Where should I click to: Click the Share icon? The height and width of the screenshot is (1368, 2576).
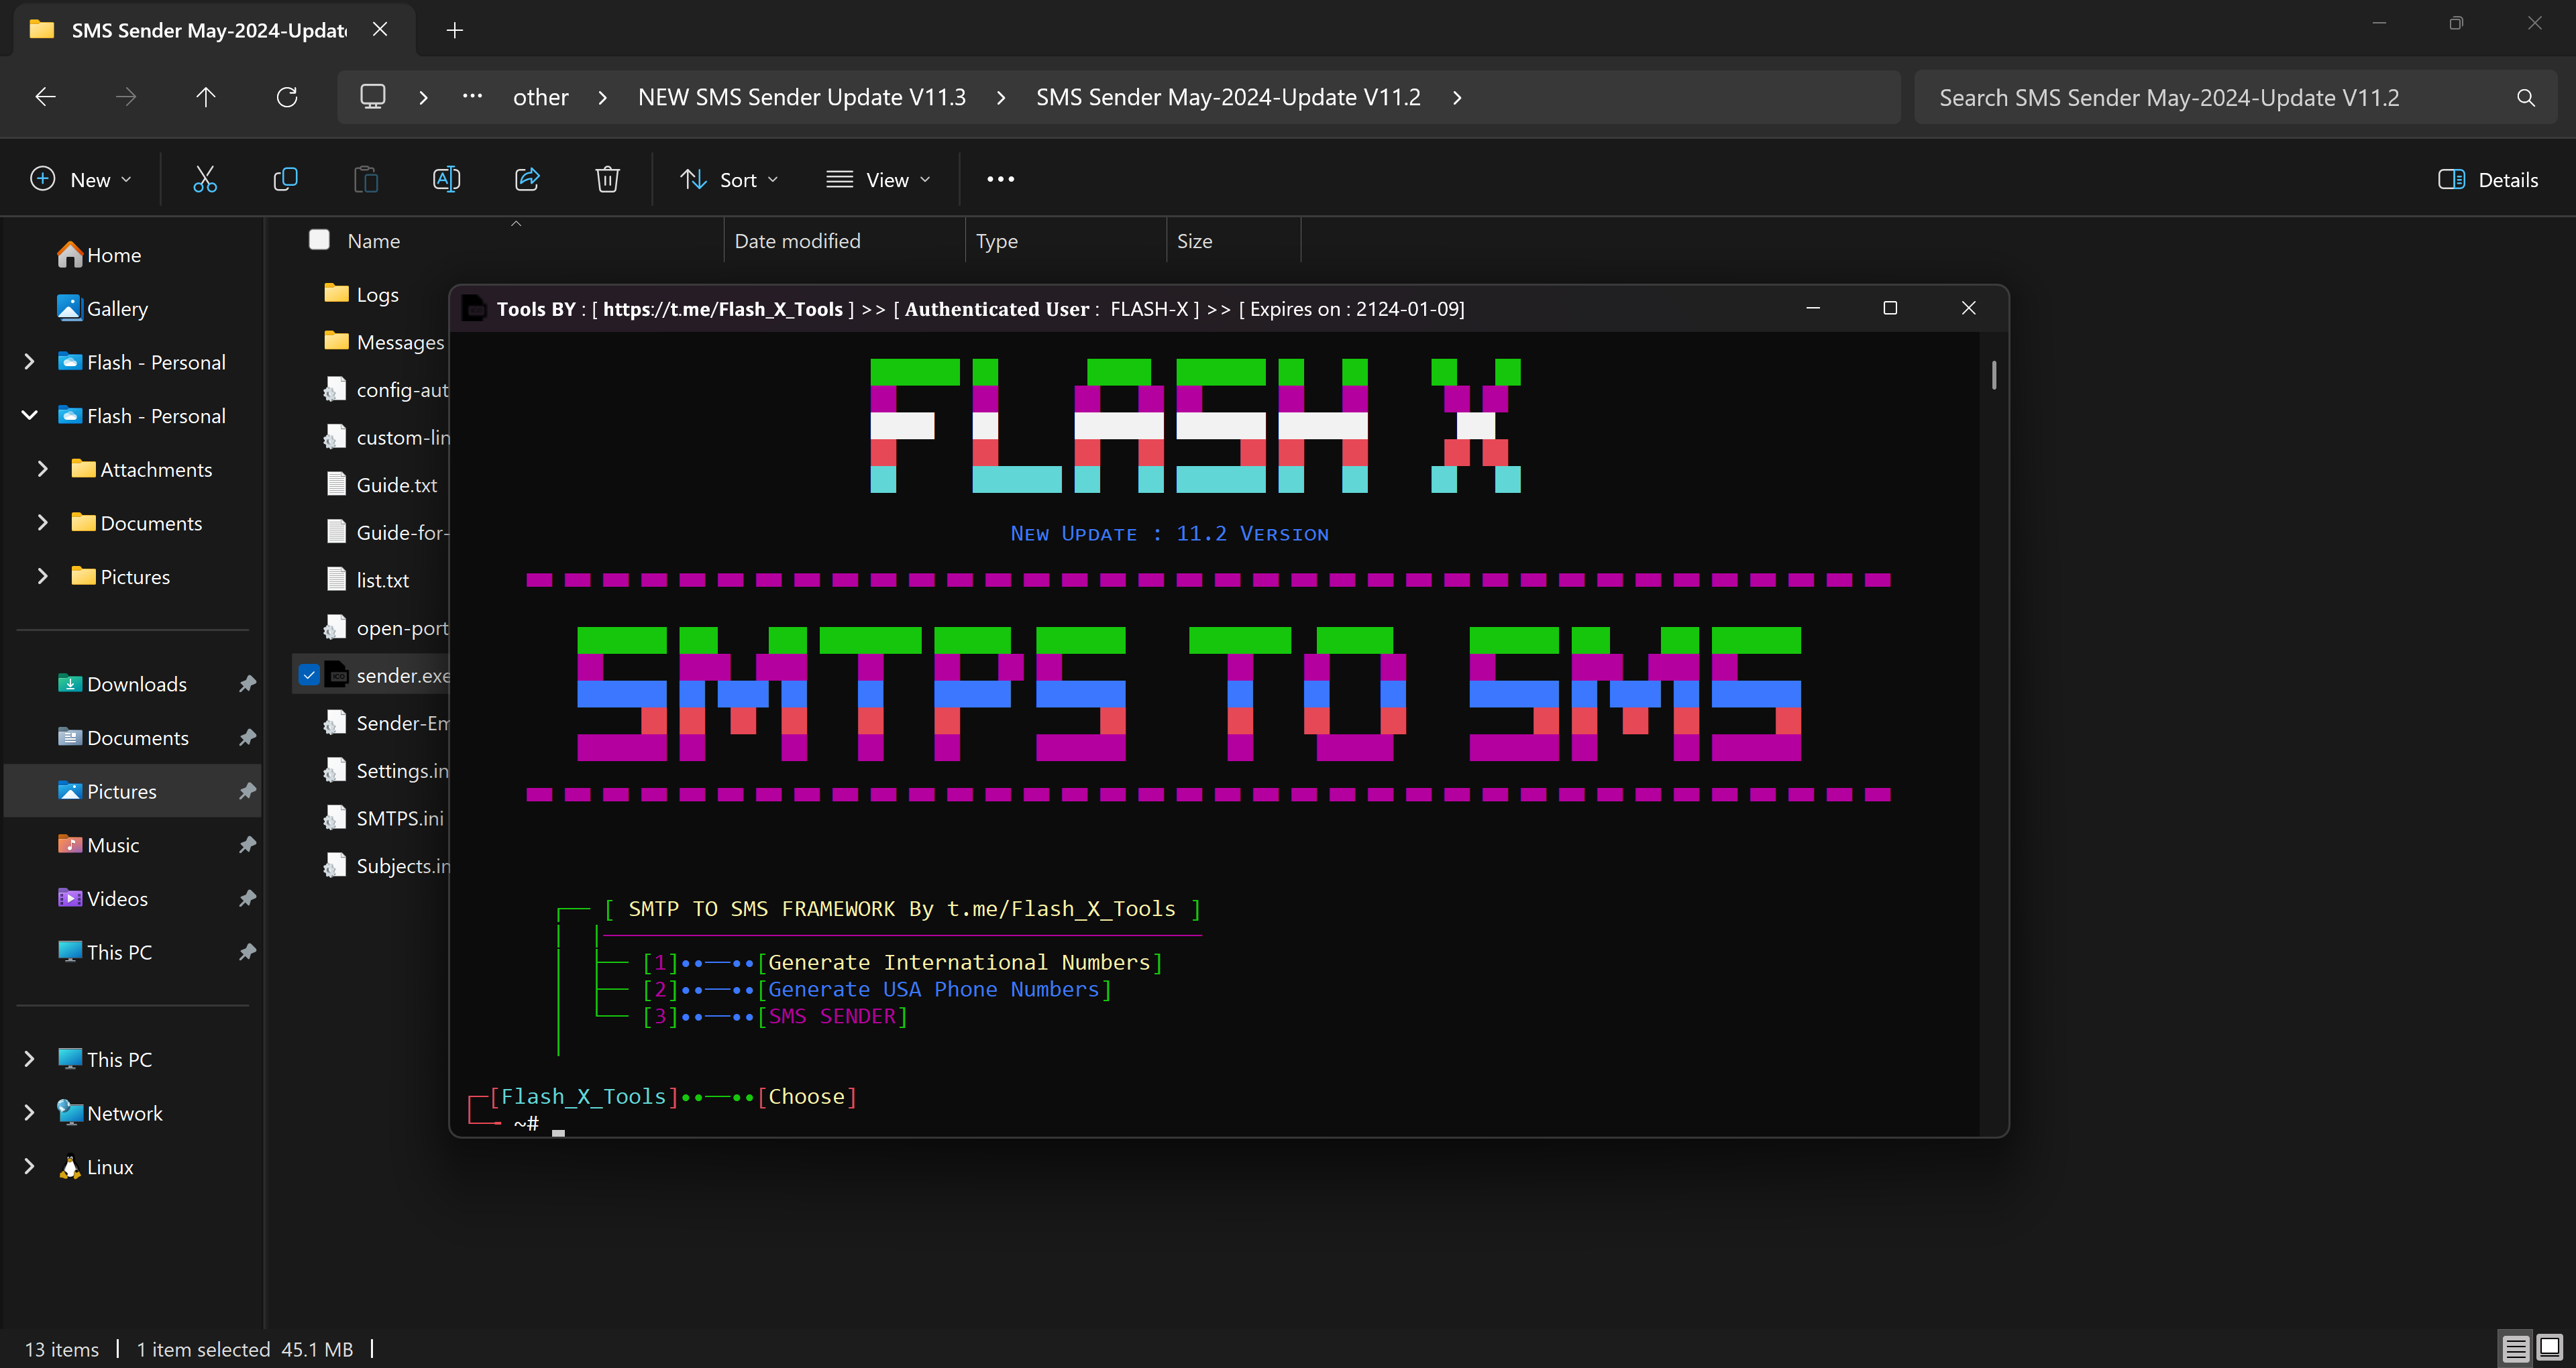527,180
